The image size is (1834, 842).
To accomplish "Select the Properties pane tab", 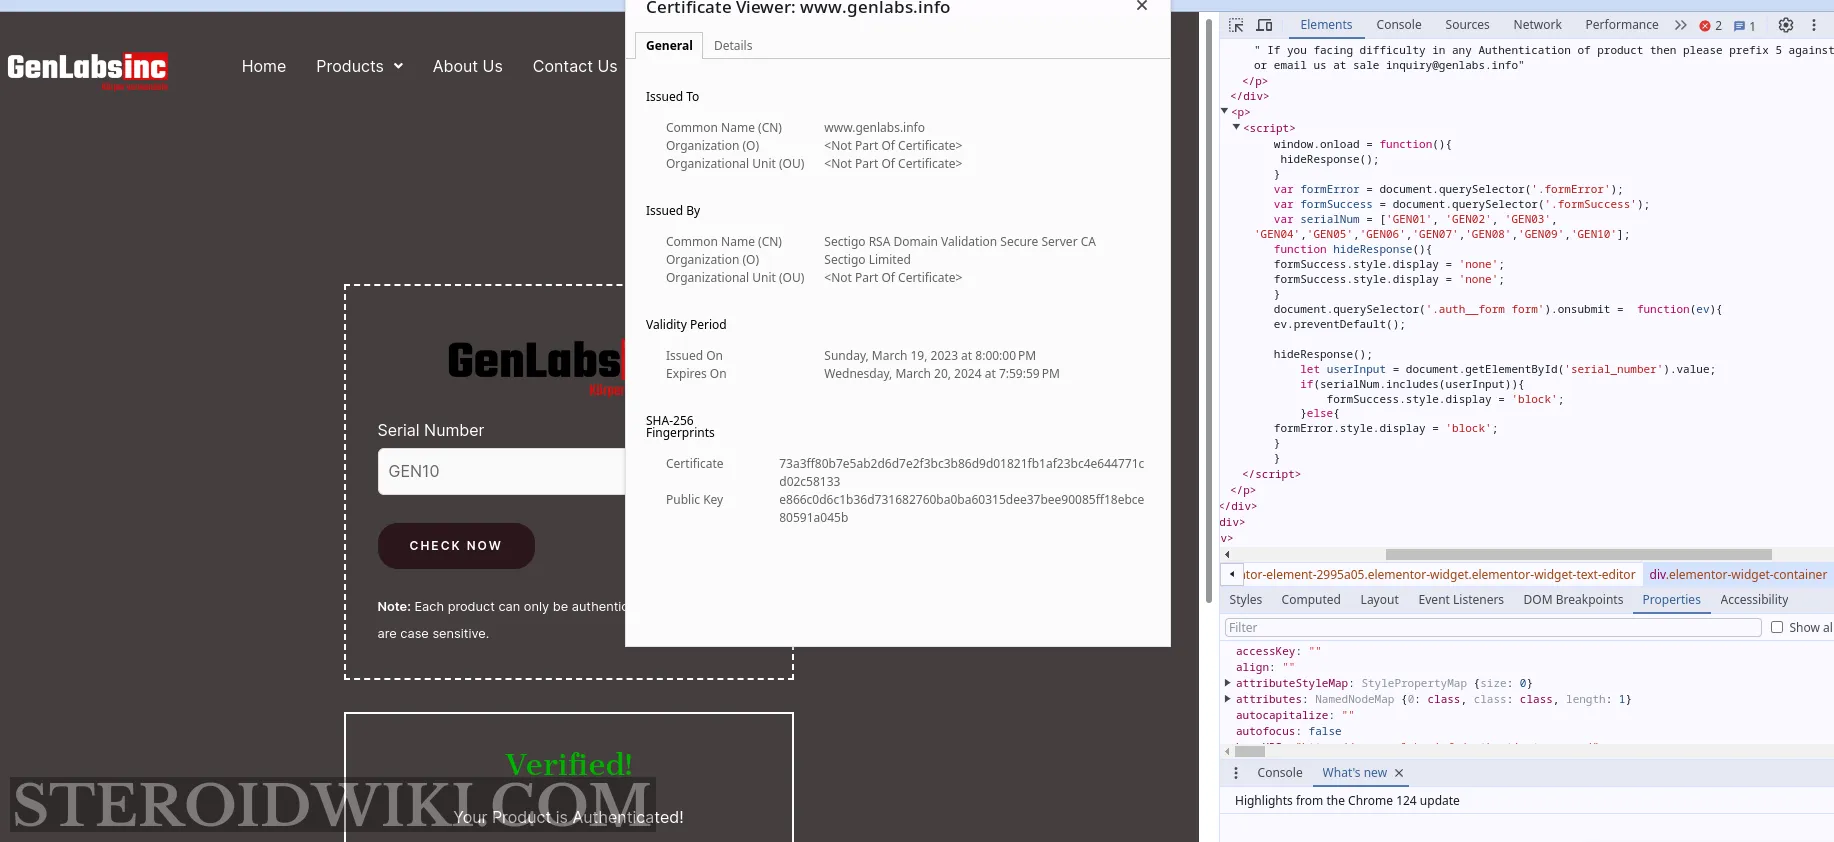I will [x=1671, y=600].
